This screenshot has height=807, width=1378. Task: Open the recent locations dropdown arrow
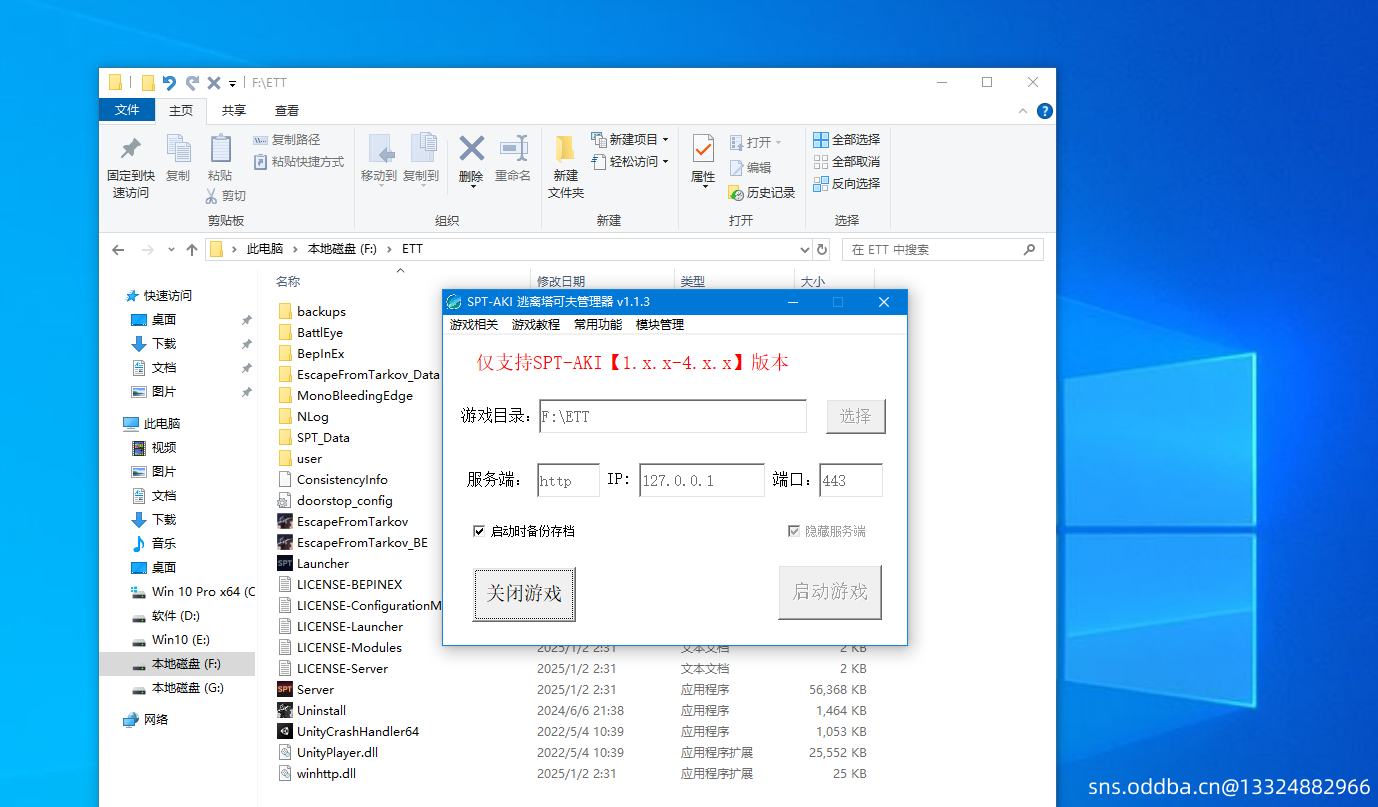(171, 250)
